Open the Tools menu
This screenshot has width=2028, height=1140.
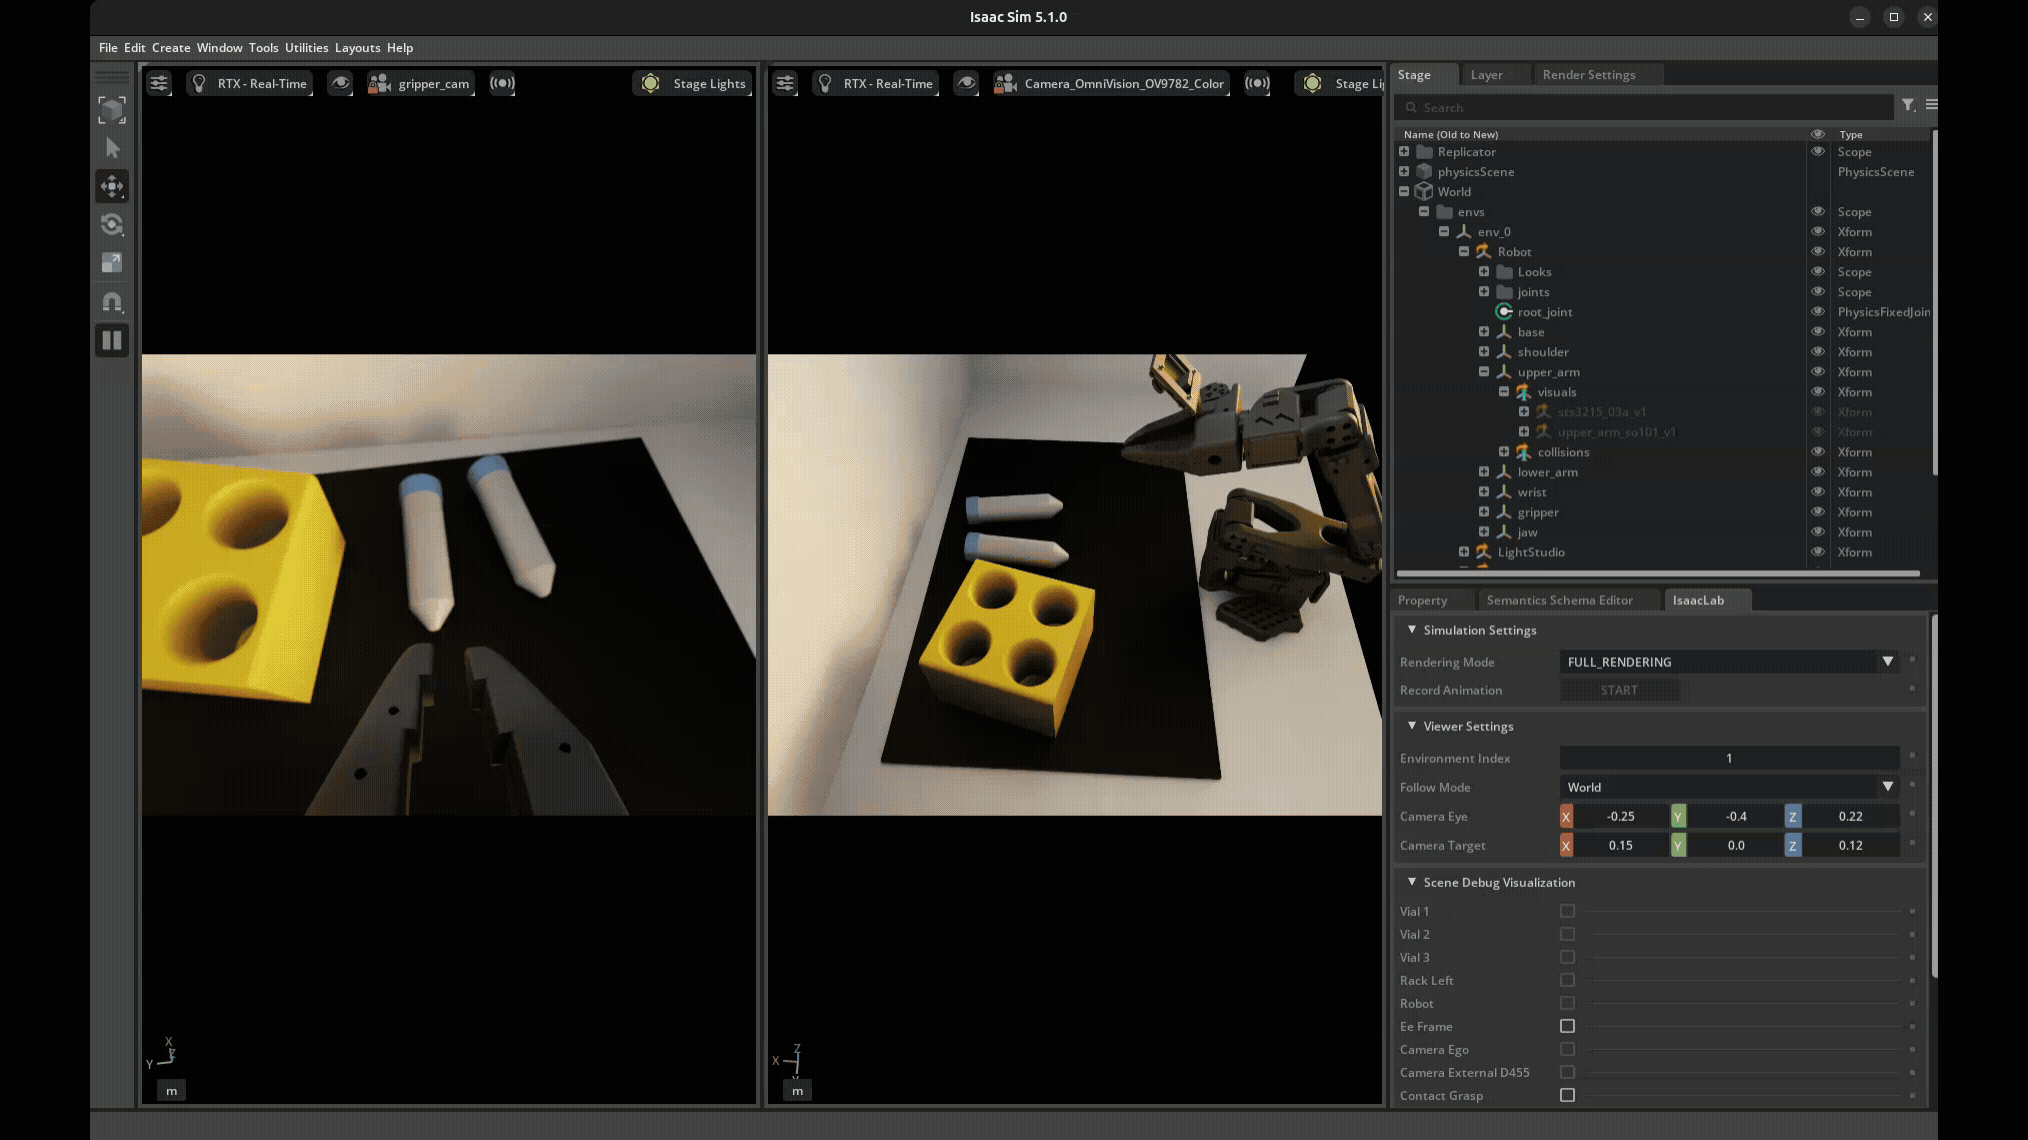click(263, 47)
